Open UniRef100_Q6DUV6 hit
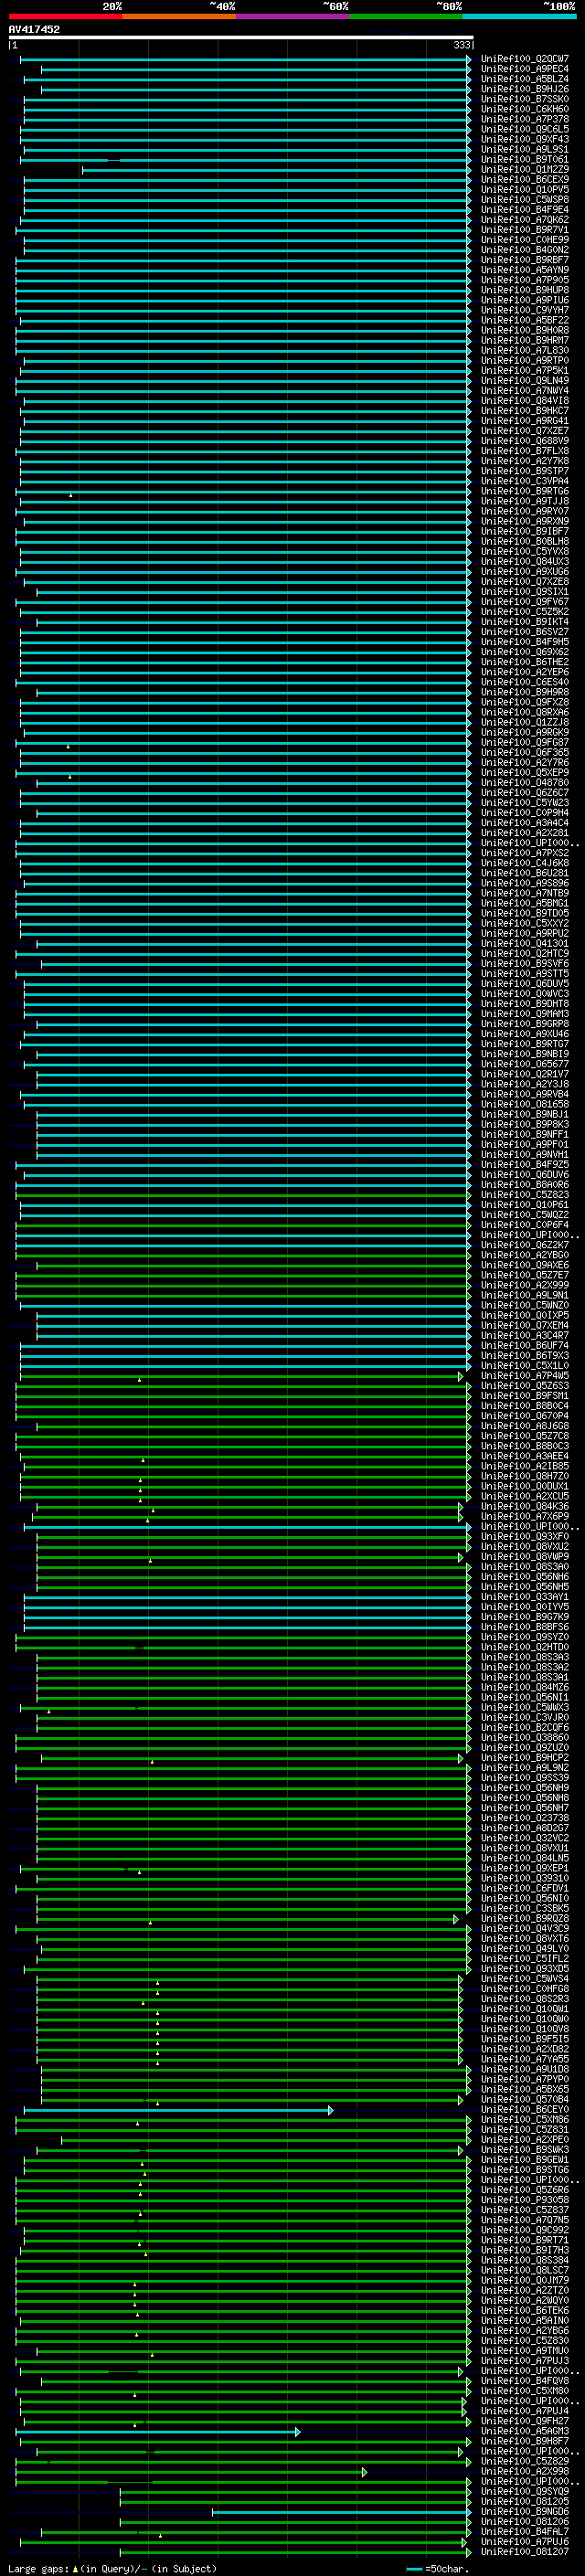The width and height of the screenshot is (585, 2576). (x=525, y=1175)
